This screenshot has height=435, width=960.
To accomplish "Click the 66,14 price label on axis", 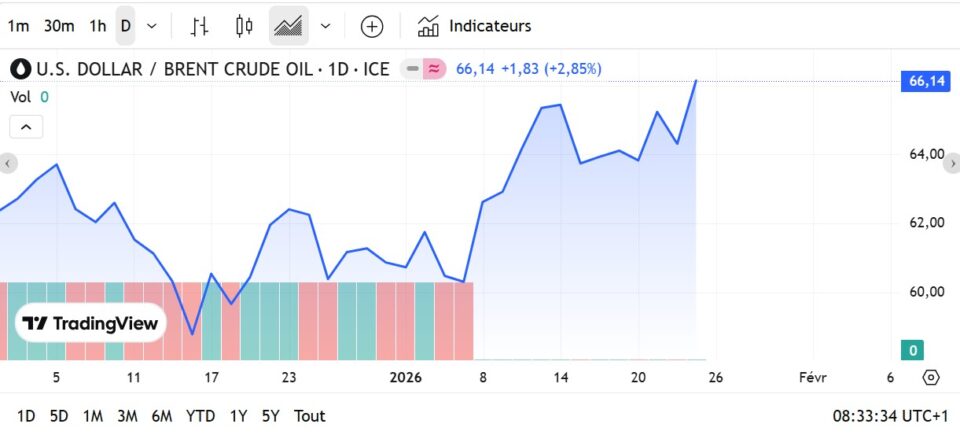I will [x=927, y=82].
